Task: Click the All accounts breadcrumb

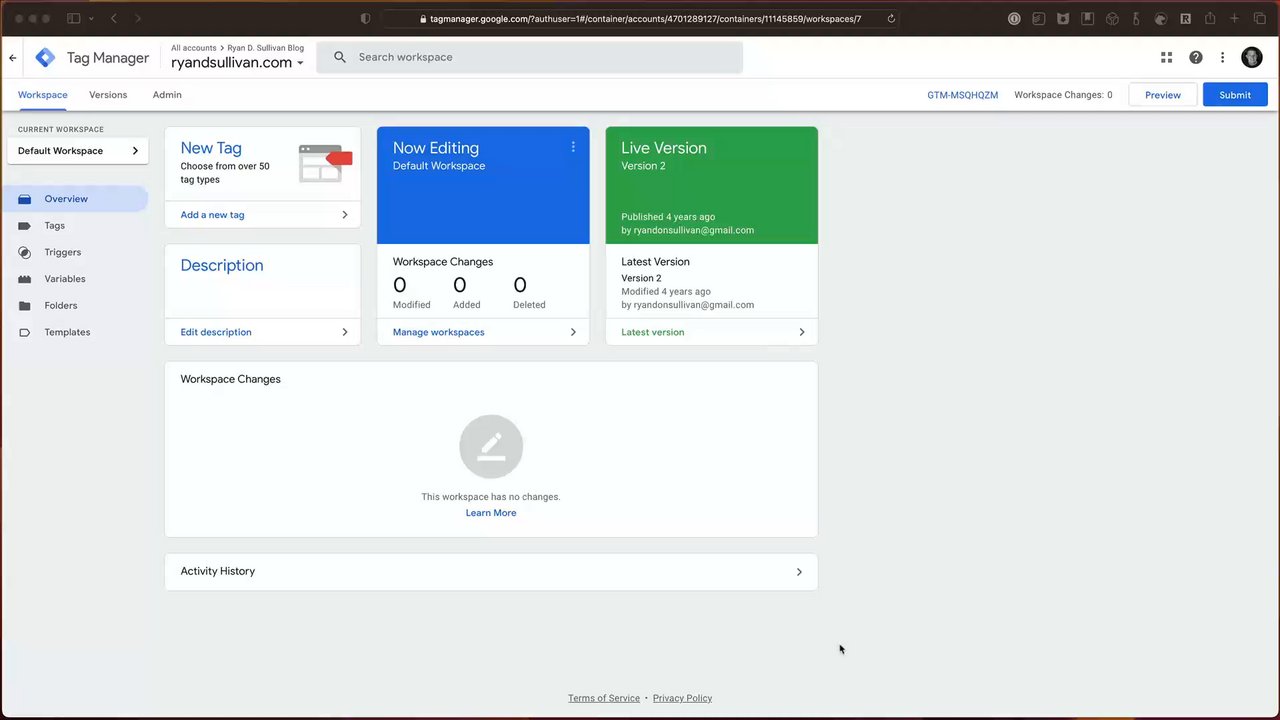Action: pos(194,48)
